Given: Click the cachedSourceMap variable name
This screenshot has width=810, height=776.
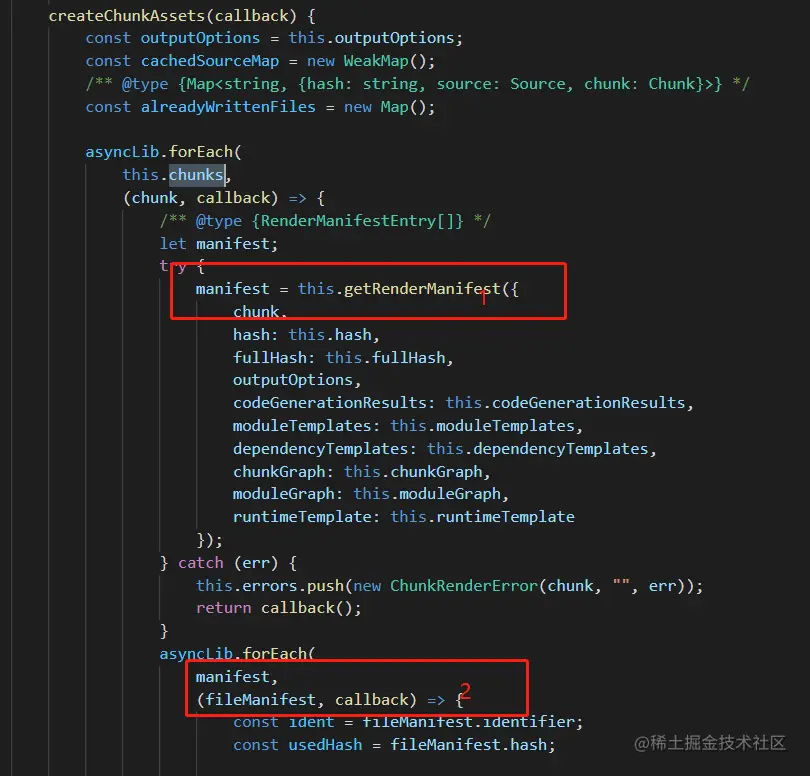Looking at the screenshot, I should coord(210,61).
